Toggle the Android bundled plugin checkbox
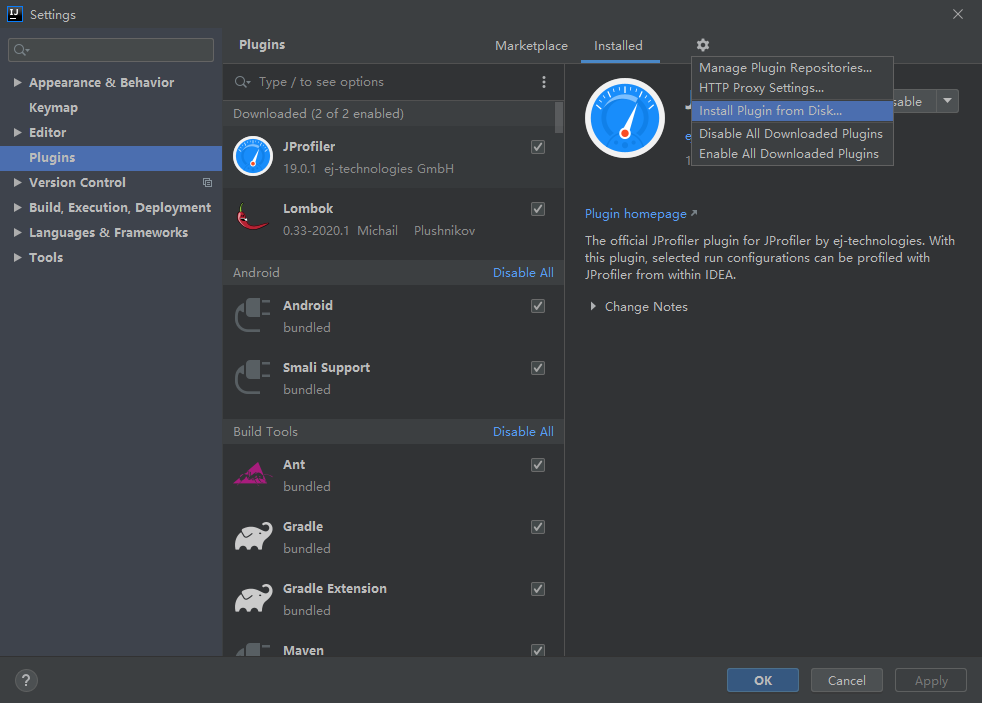 (538, 306)
